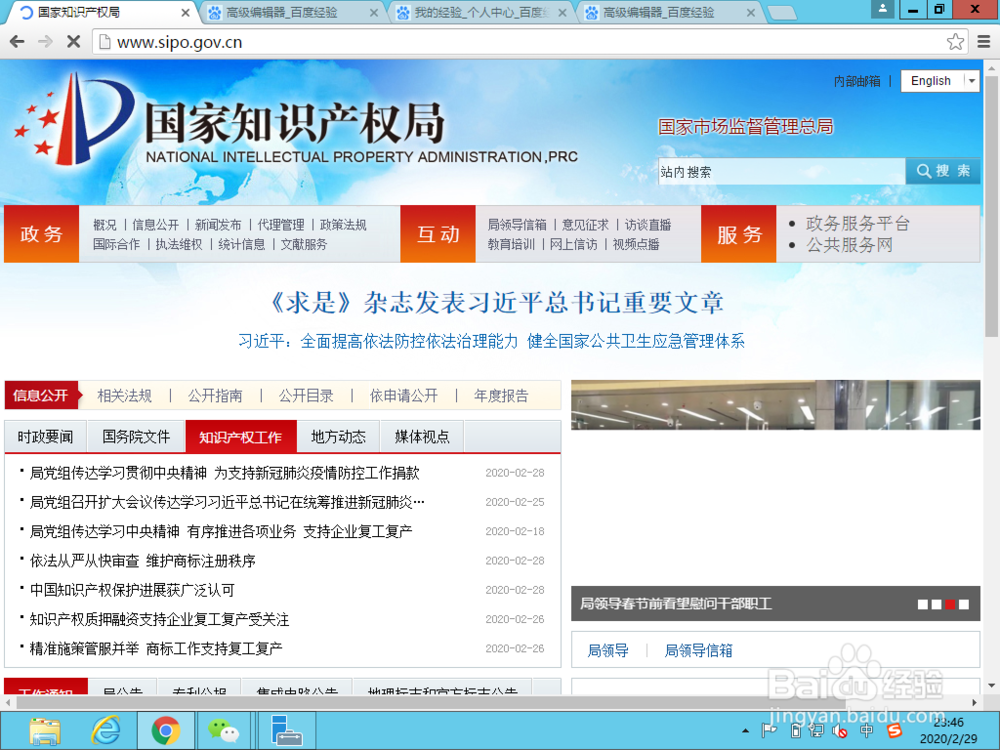
Task: Click the site search magnifier 搜索 button
Action: [943, 171]
